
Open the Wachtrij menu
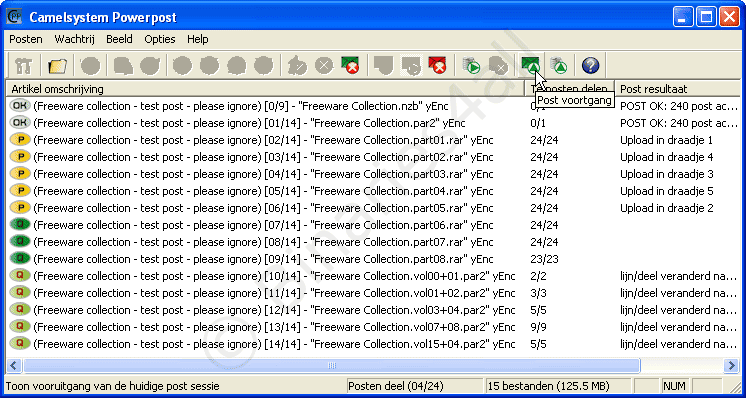click(x=74, y=39)
